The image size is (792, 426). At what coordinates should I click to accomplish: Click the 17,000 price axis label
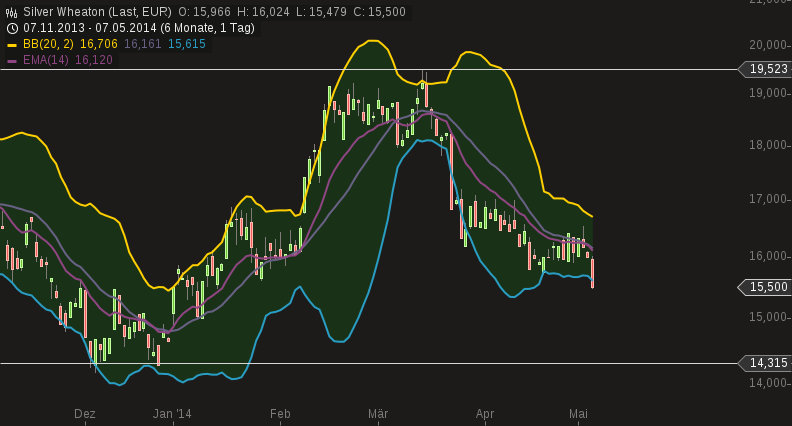pos(769,199)
